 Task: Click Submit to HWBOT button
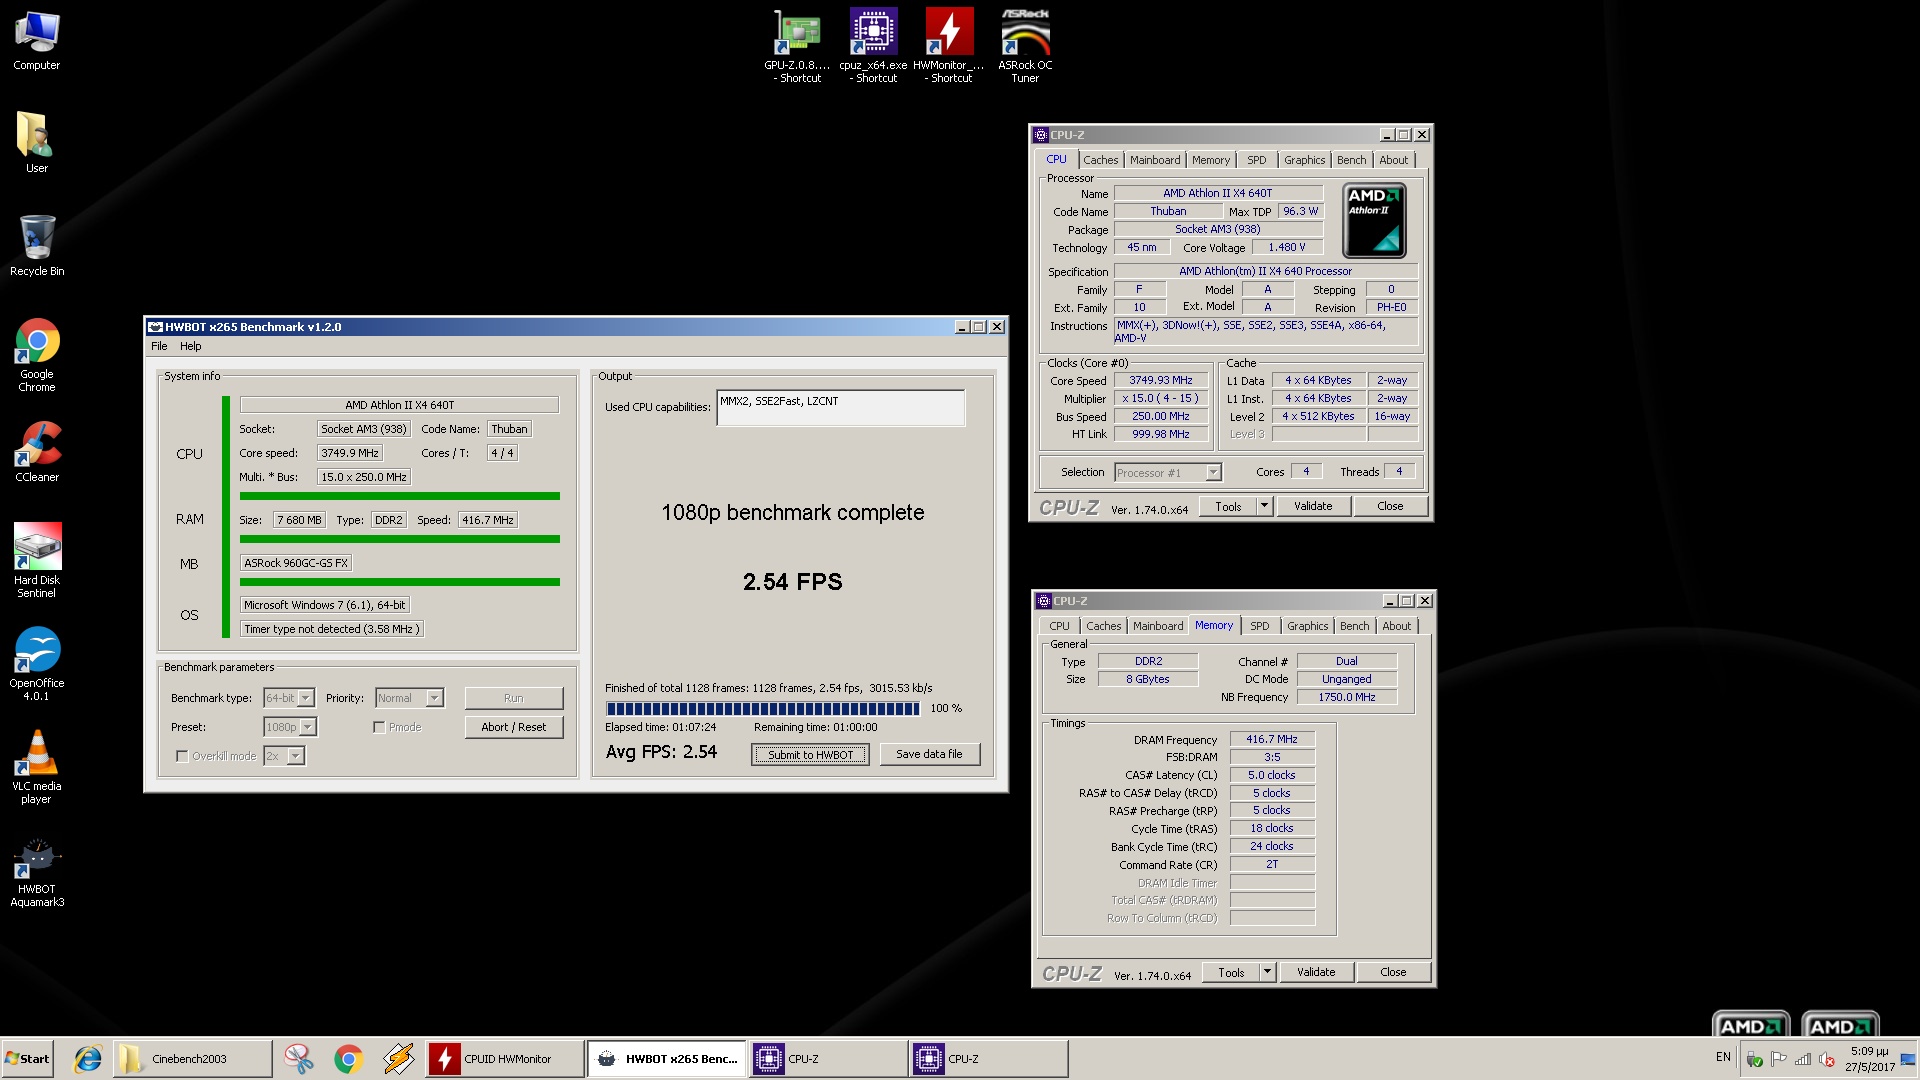[x=810, y=755]
